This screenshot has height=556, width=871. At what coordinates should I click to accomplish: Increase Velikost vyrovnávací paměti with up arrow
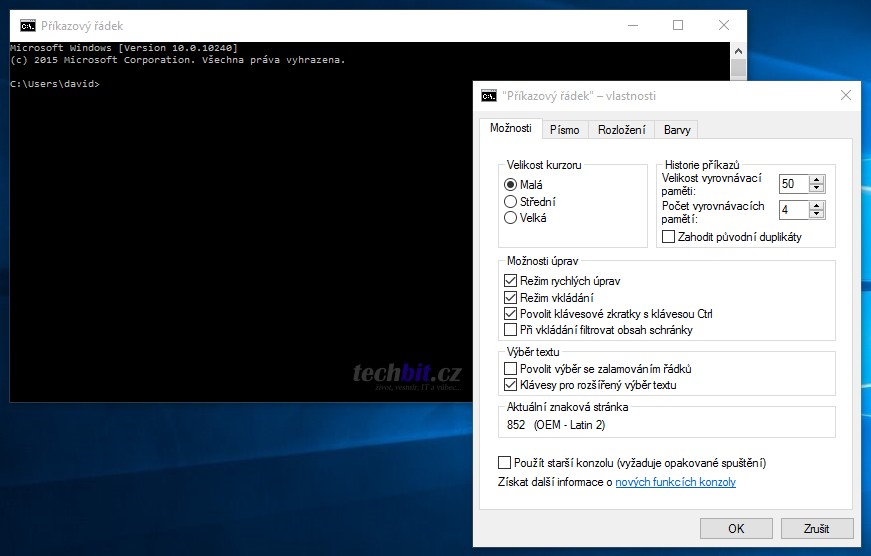click(x=817, y=179)
